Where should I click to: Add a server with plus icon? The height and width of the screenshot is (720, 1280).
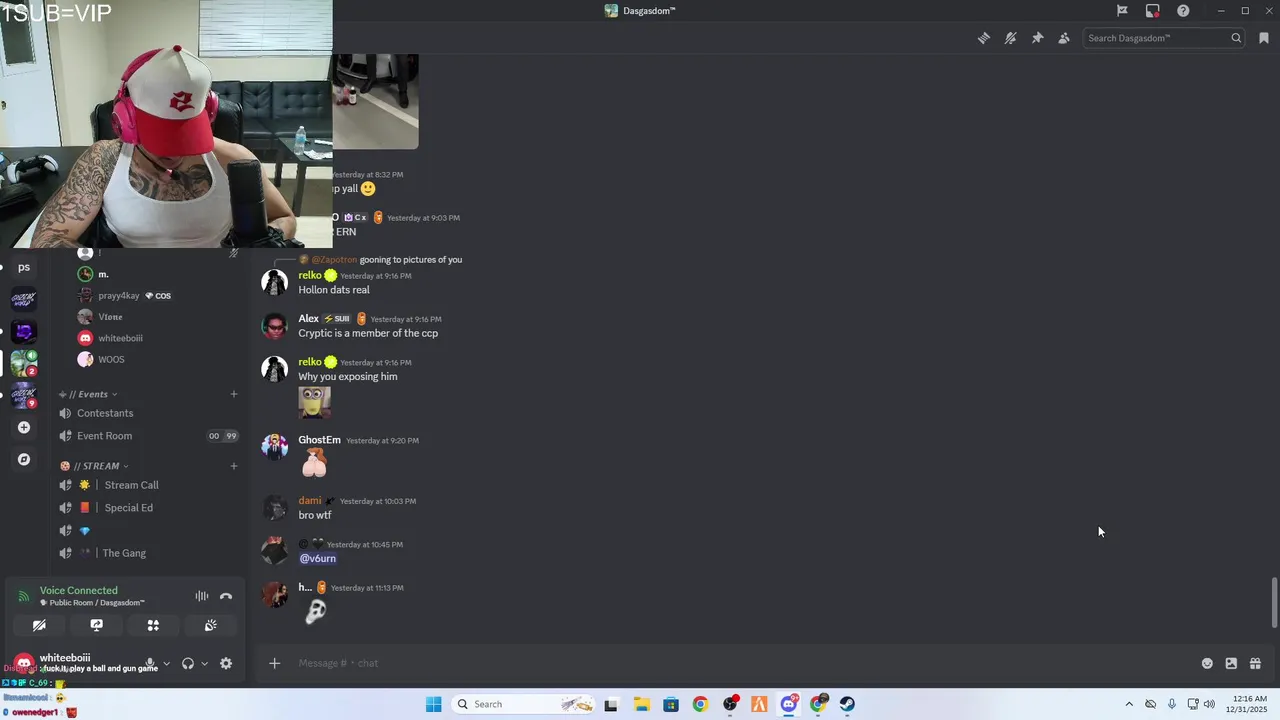click(24, 428)
